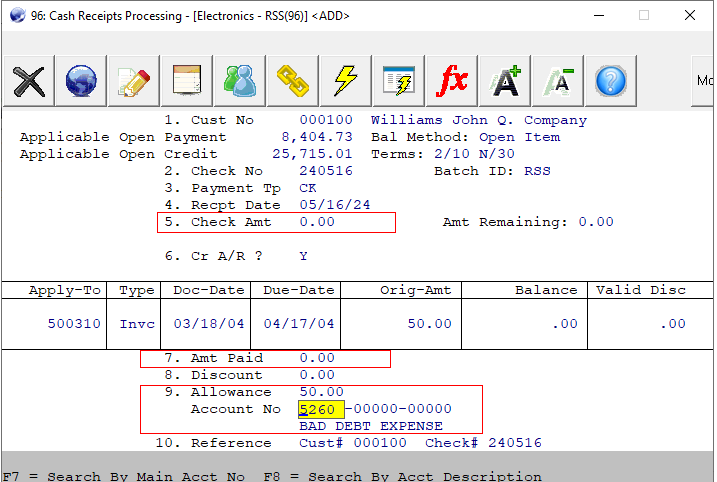717x482 pixels.
Task: Click Amt Remaining value 0.00
Action: click(596, 222)
